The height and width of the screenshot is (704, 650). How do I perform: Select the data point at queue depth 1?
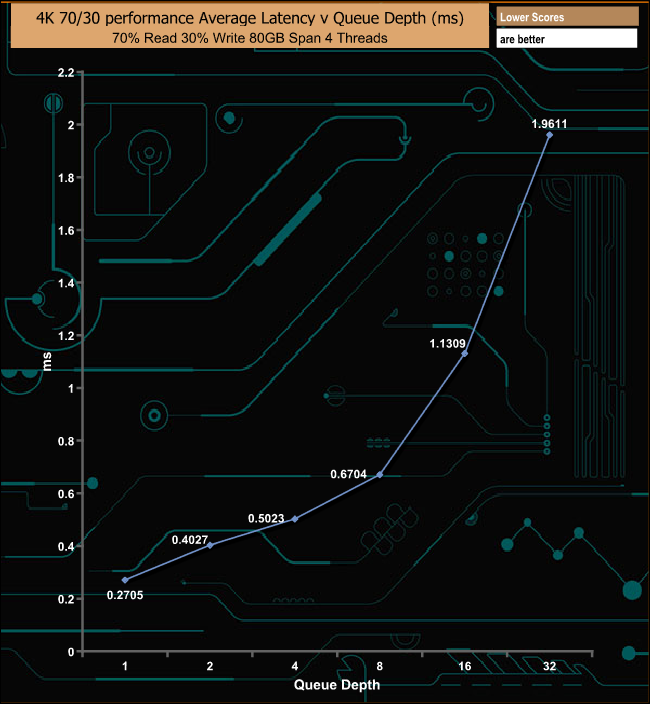pyautogui.click(x=125, y=580)
